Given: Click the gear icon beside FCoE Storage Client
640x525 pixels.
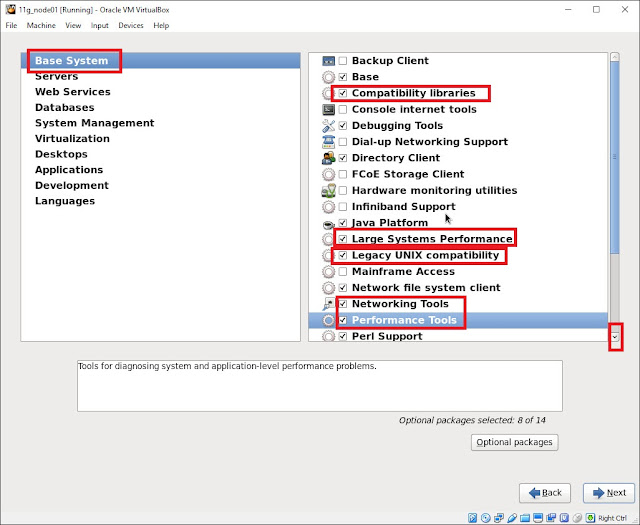Looking at the screenshot, I should (329, 175).
